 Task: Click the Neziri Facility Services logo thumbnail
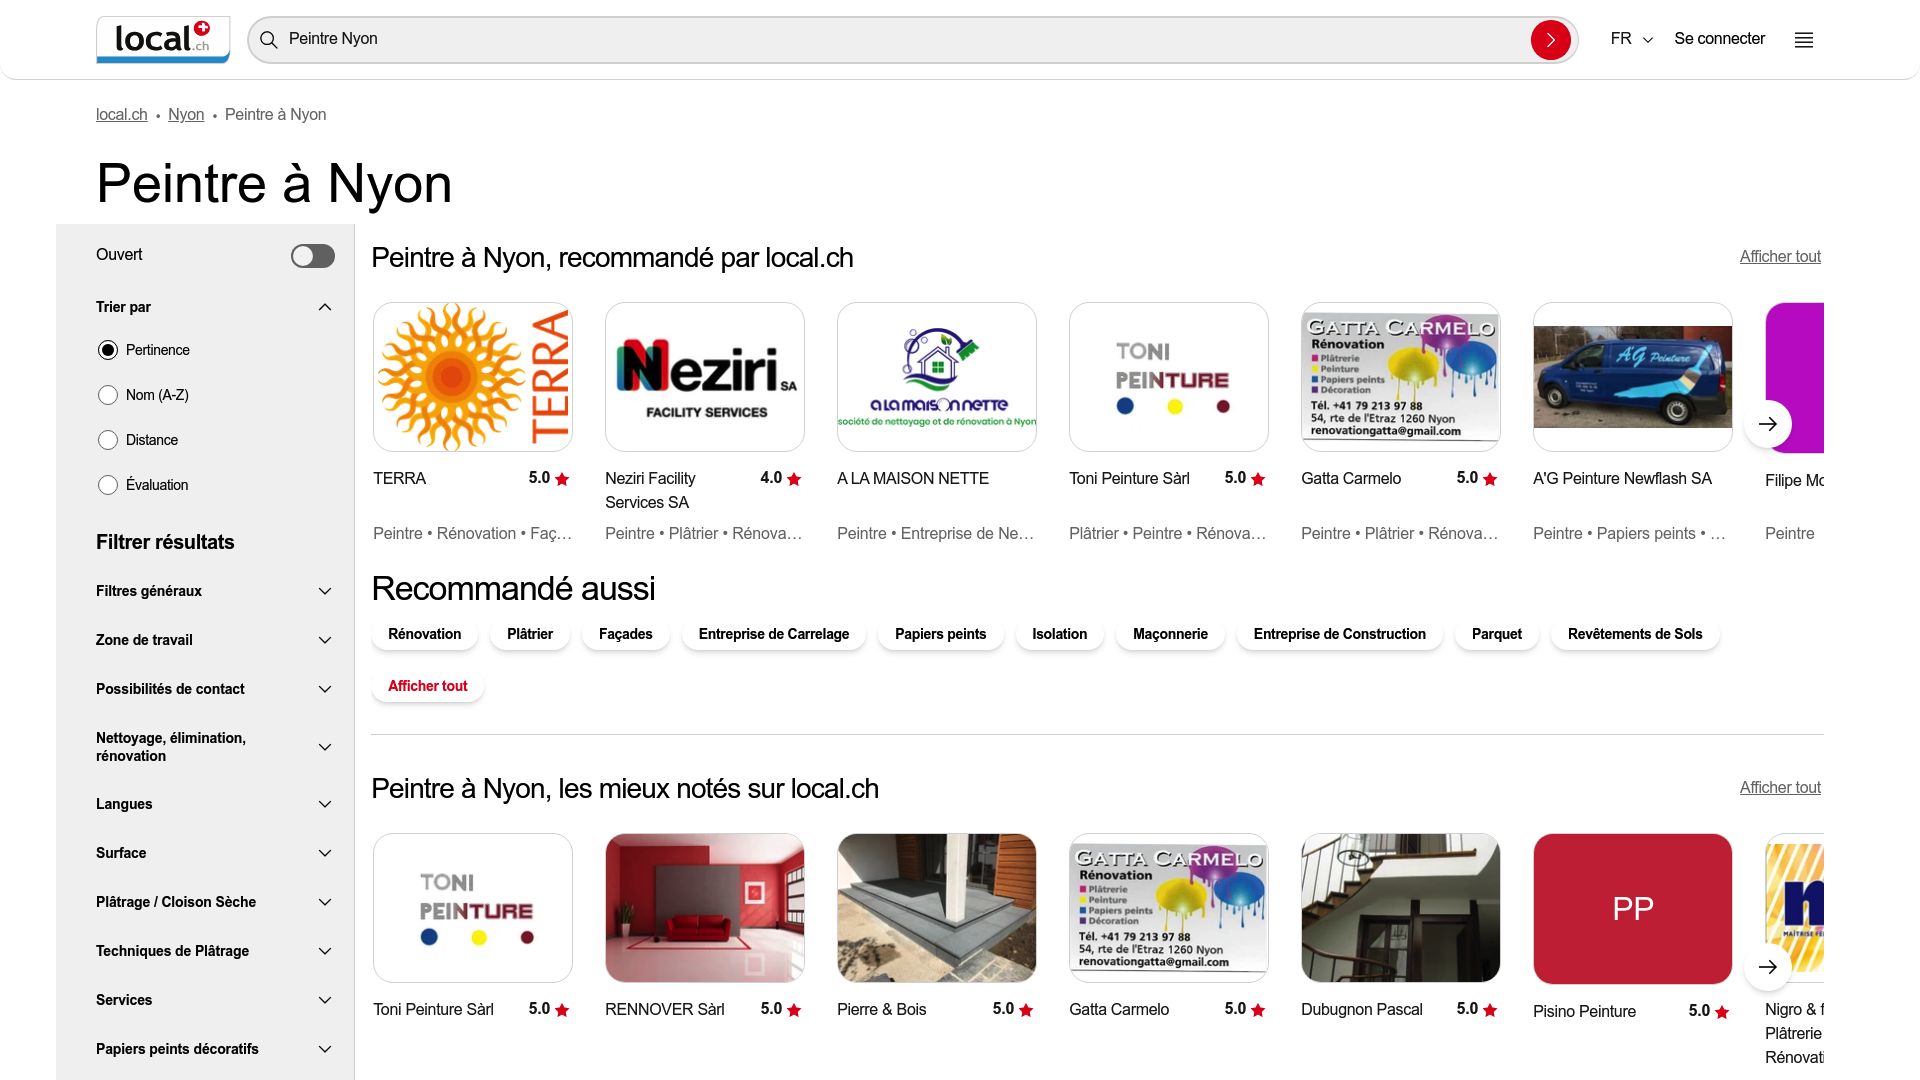pyautogui.click(x=704, y=377)
